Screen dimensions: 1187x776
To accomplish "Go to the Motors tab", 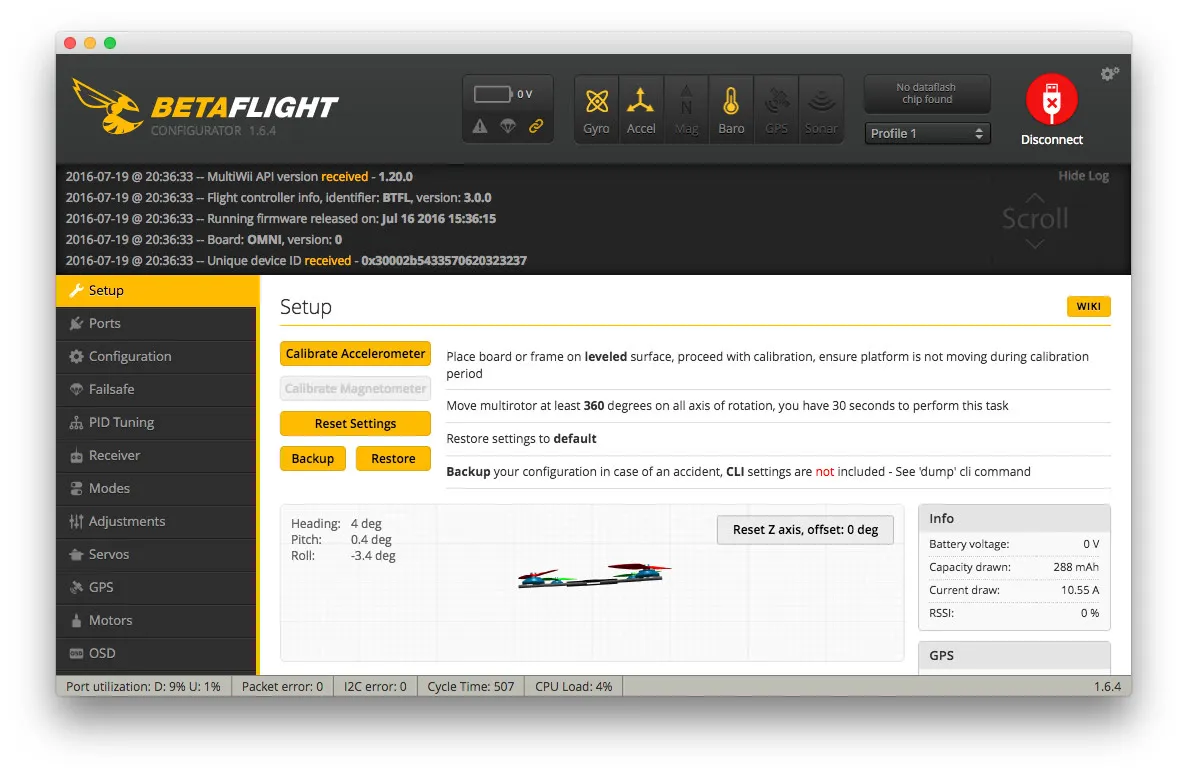I will 110,620.
